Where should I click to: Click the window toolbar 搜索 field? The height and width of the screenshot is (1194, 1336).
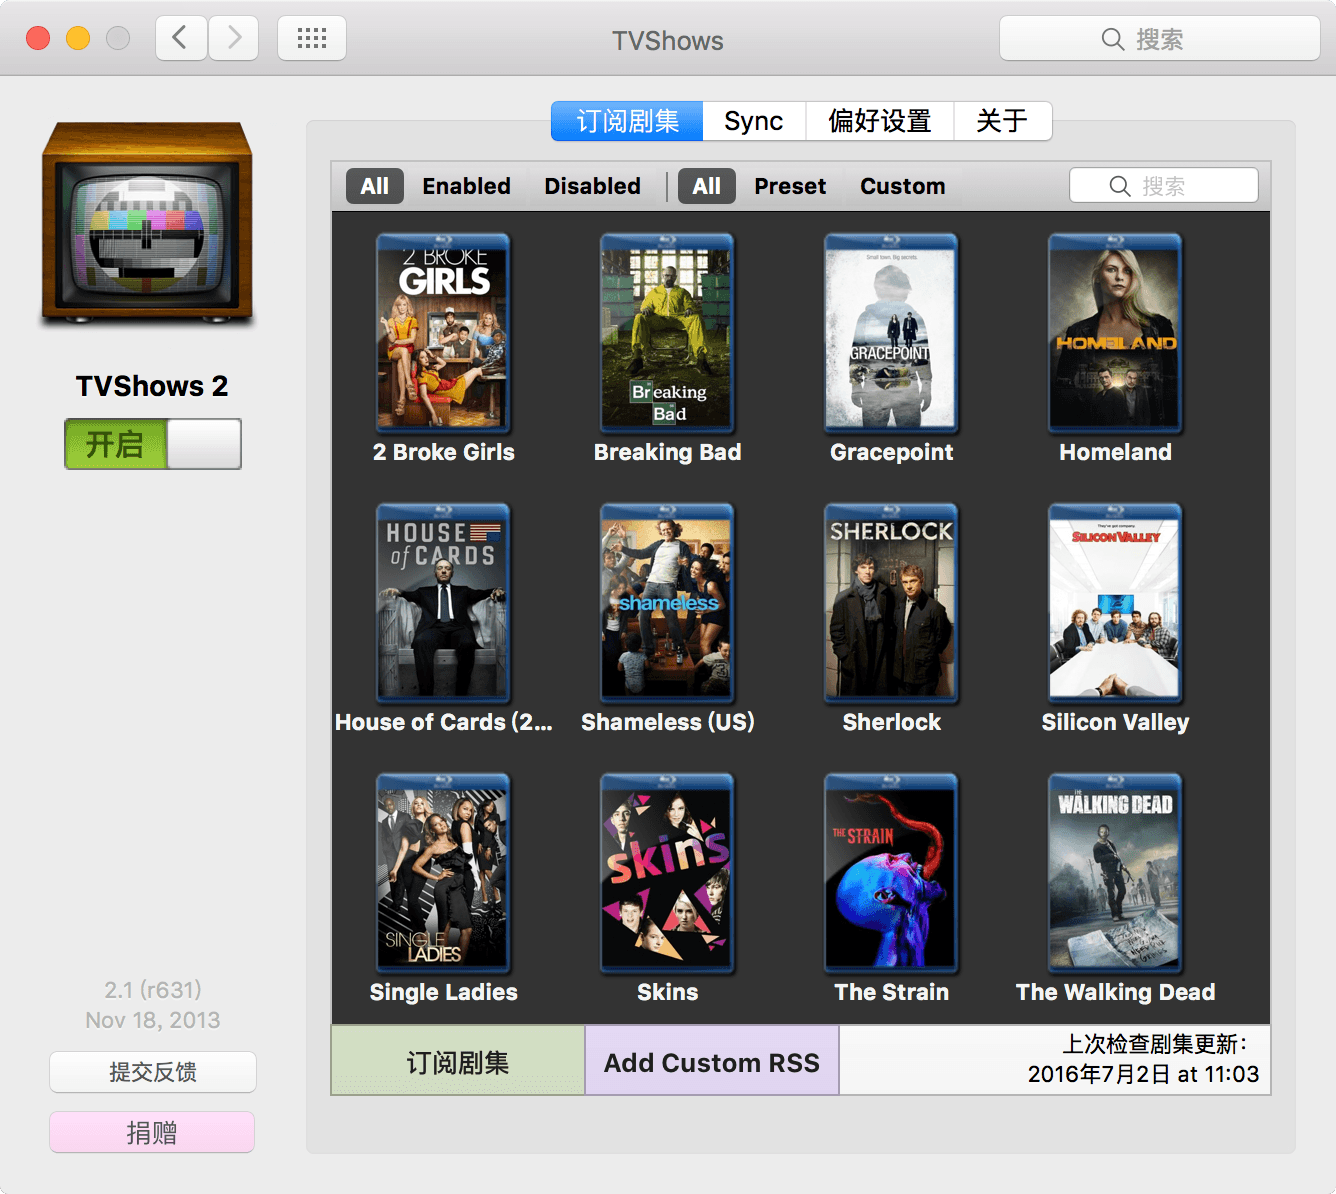point(1160,39)
